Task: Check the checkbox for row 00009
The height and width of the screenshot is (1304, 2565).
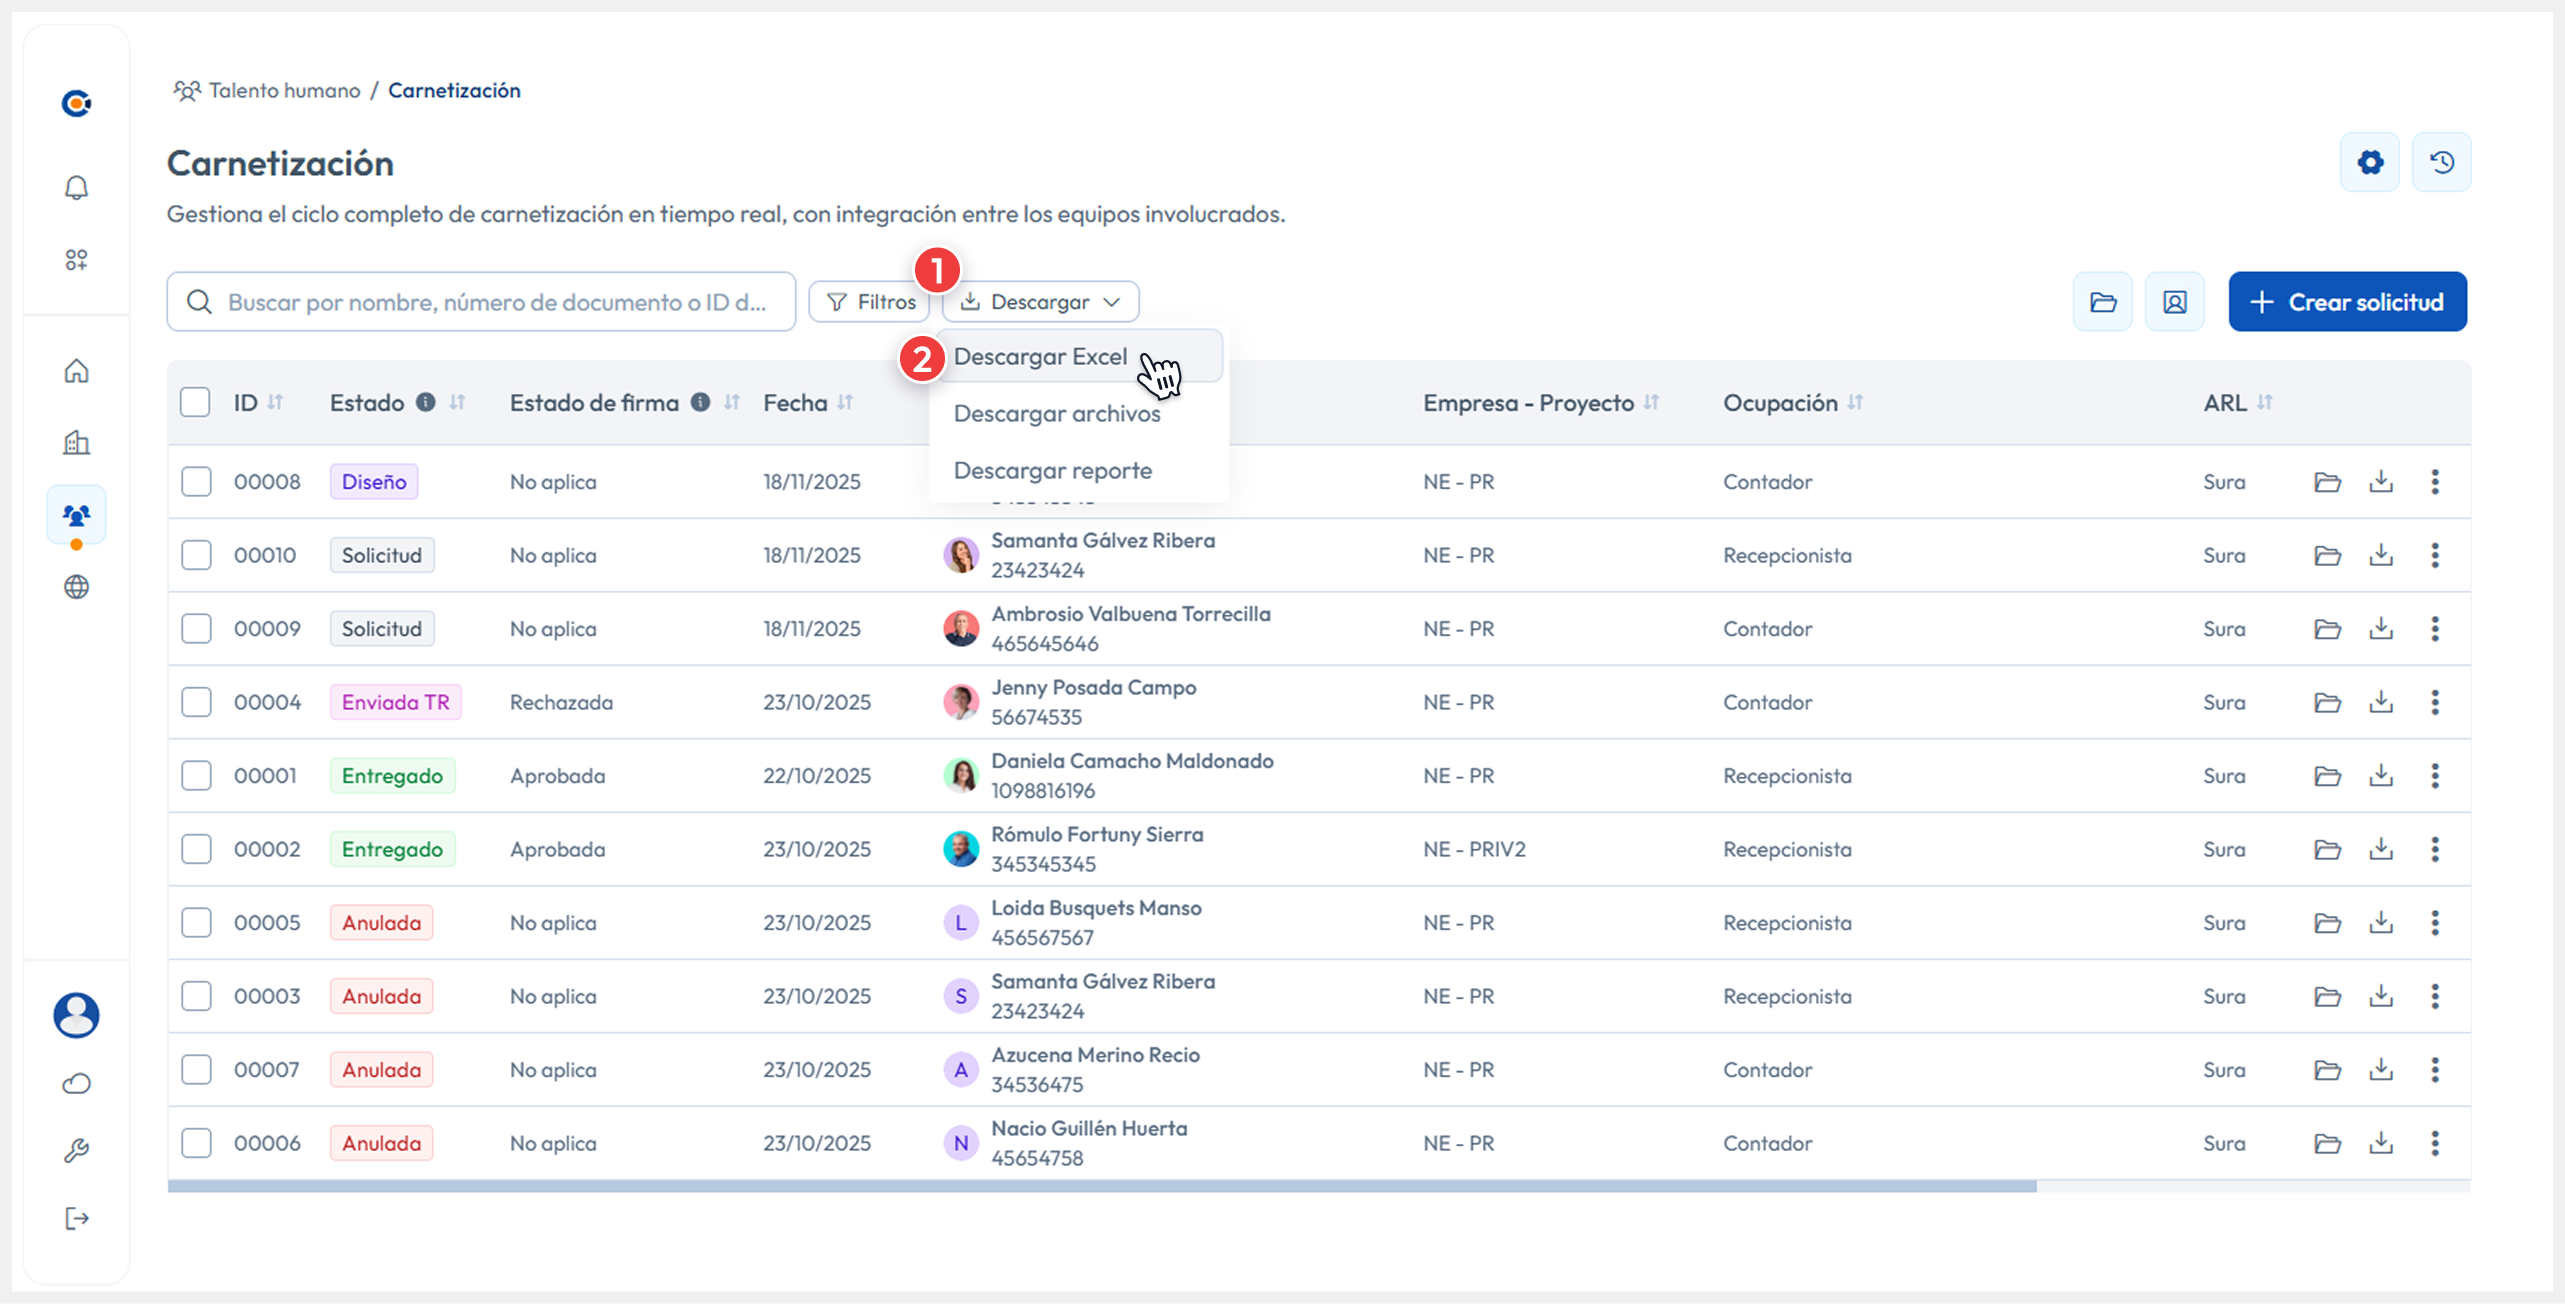Action: 196,629
